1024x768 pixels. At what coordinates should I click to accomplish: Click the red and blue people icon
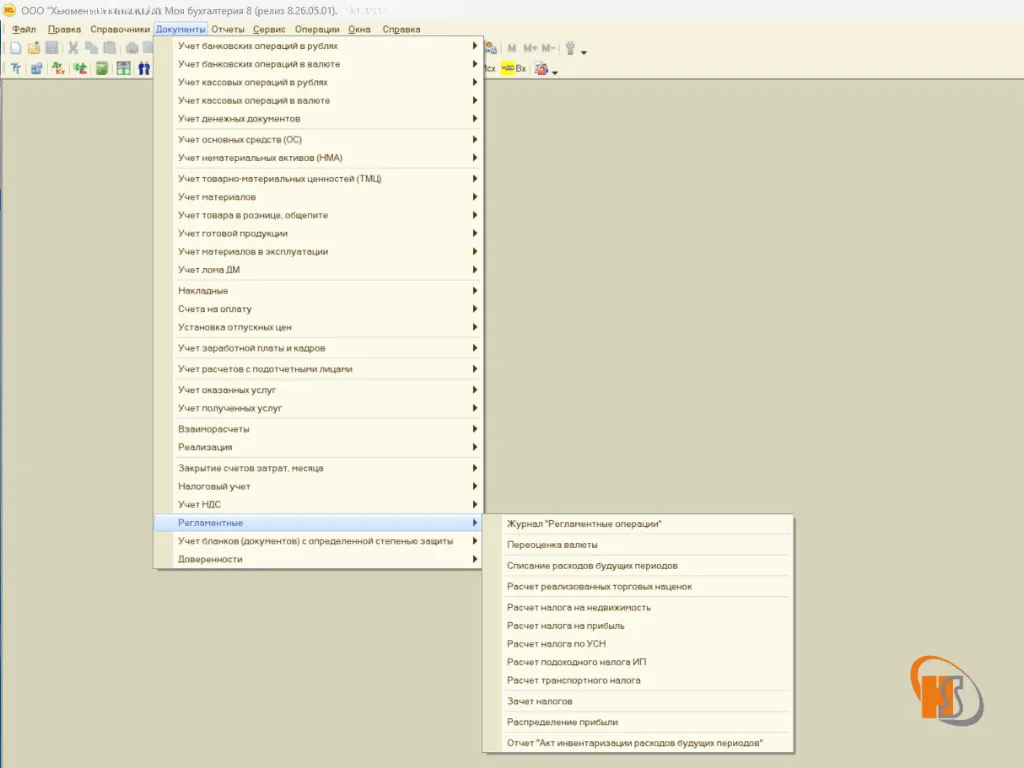[541, 69]
